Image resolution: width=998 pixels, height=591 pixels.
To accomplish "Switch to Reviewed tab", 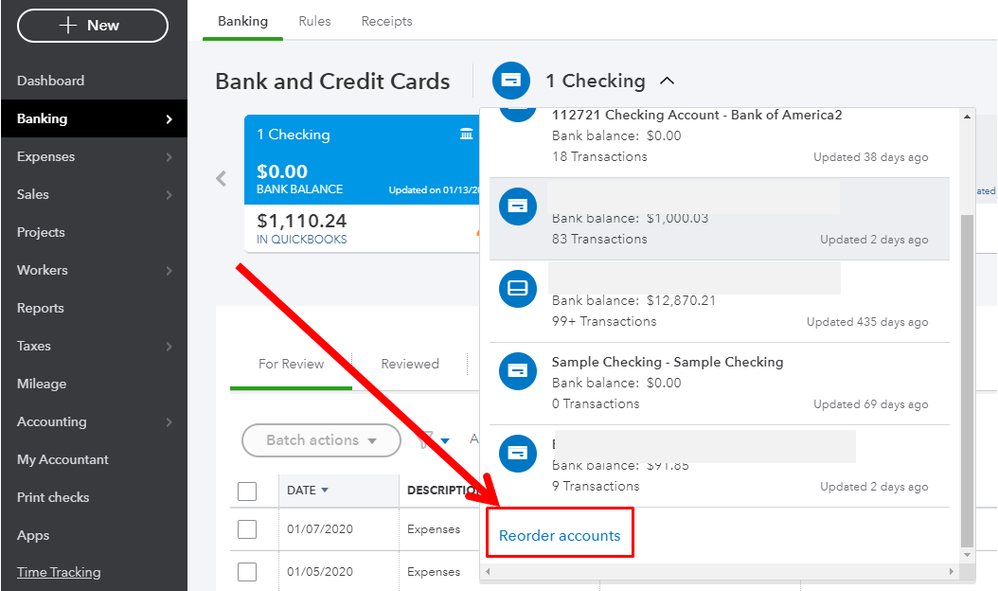I will pos(410,364).
